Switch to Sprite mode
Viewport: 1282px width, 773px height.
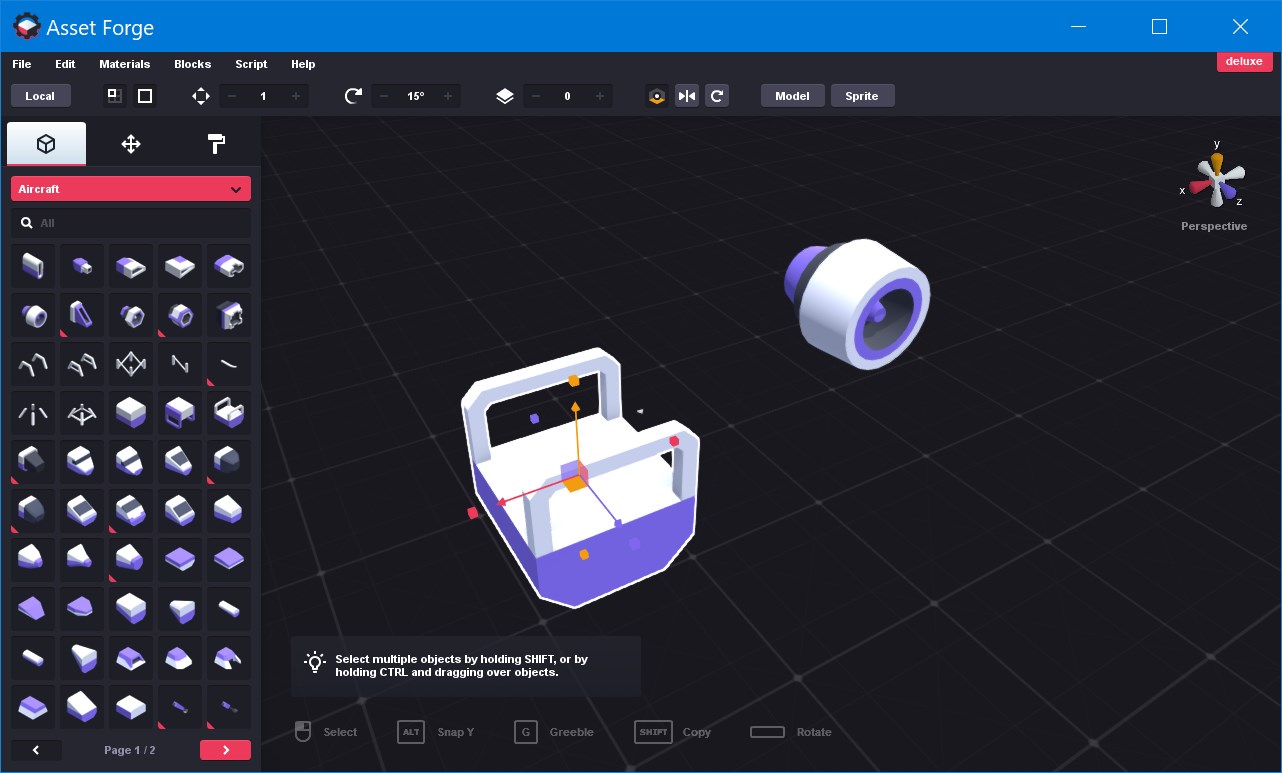862,96
